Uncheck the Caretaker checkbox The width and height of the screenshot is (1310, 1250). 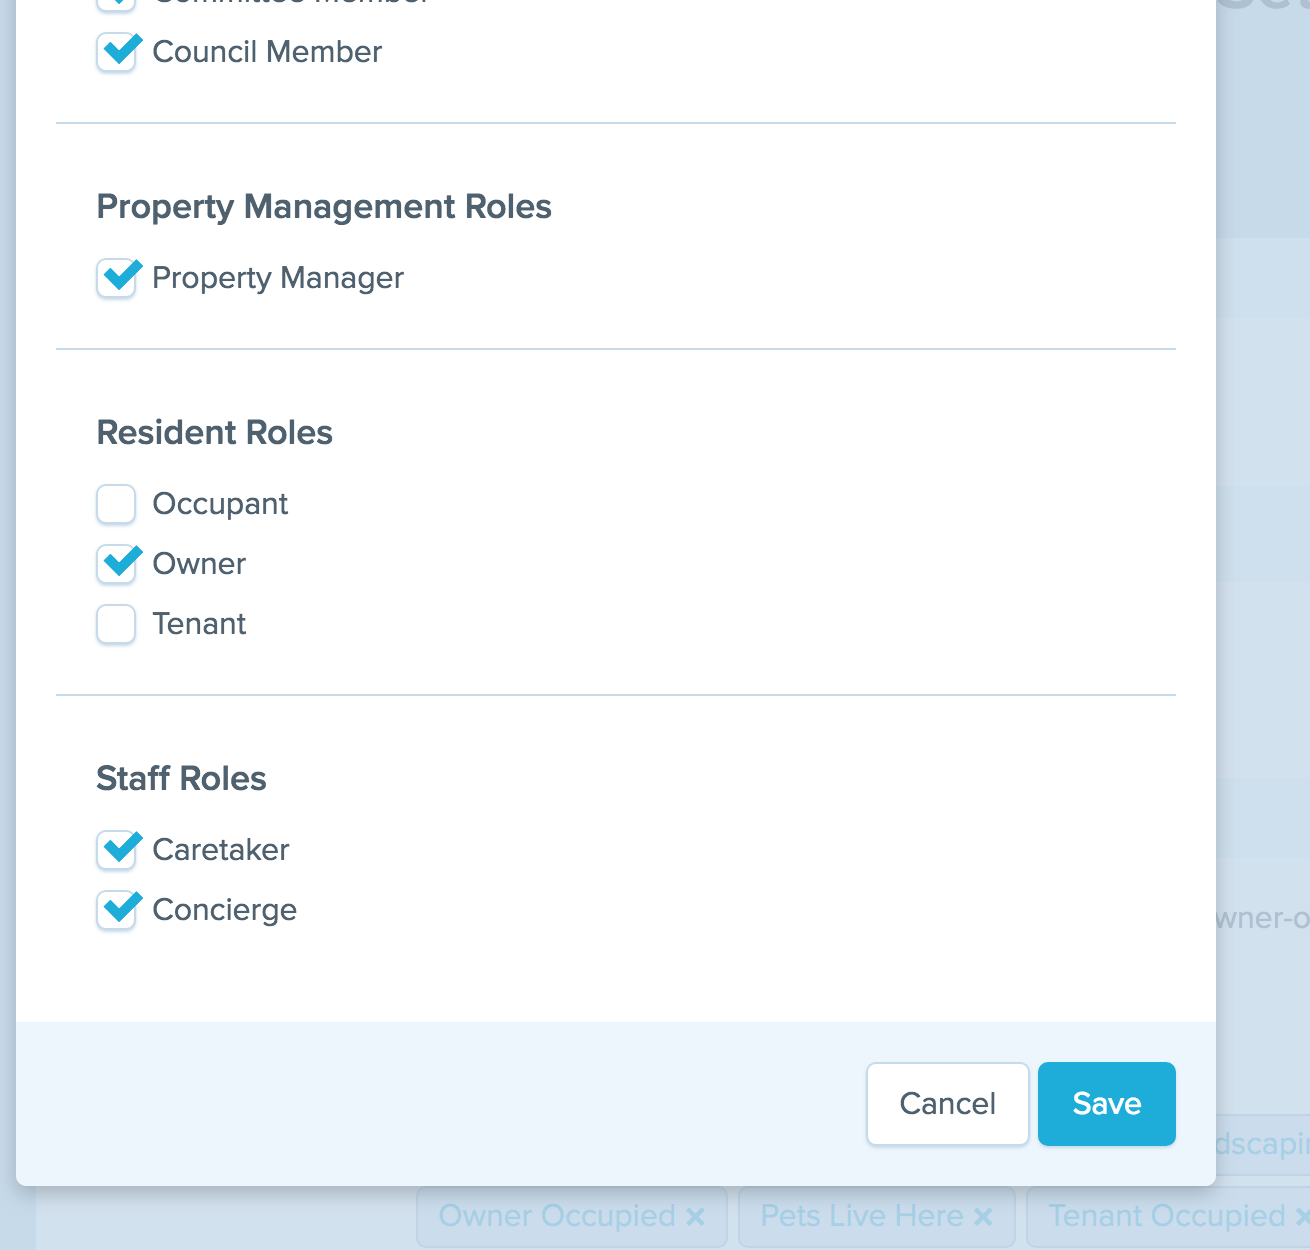[116, 850]
